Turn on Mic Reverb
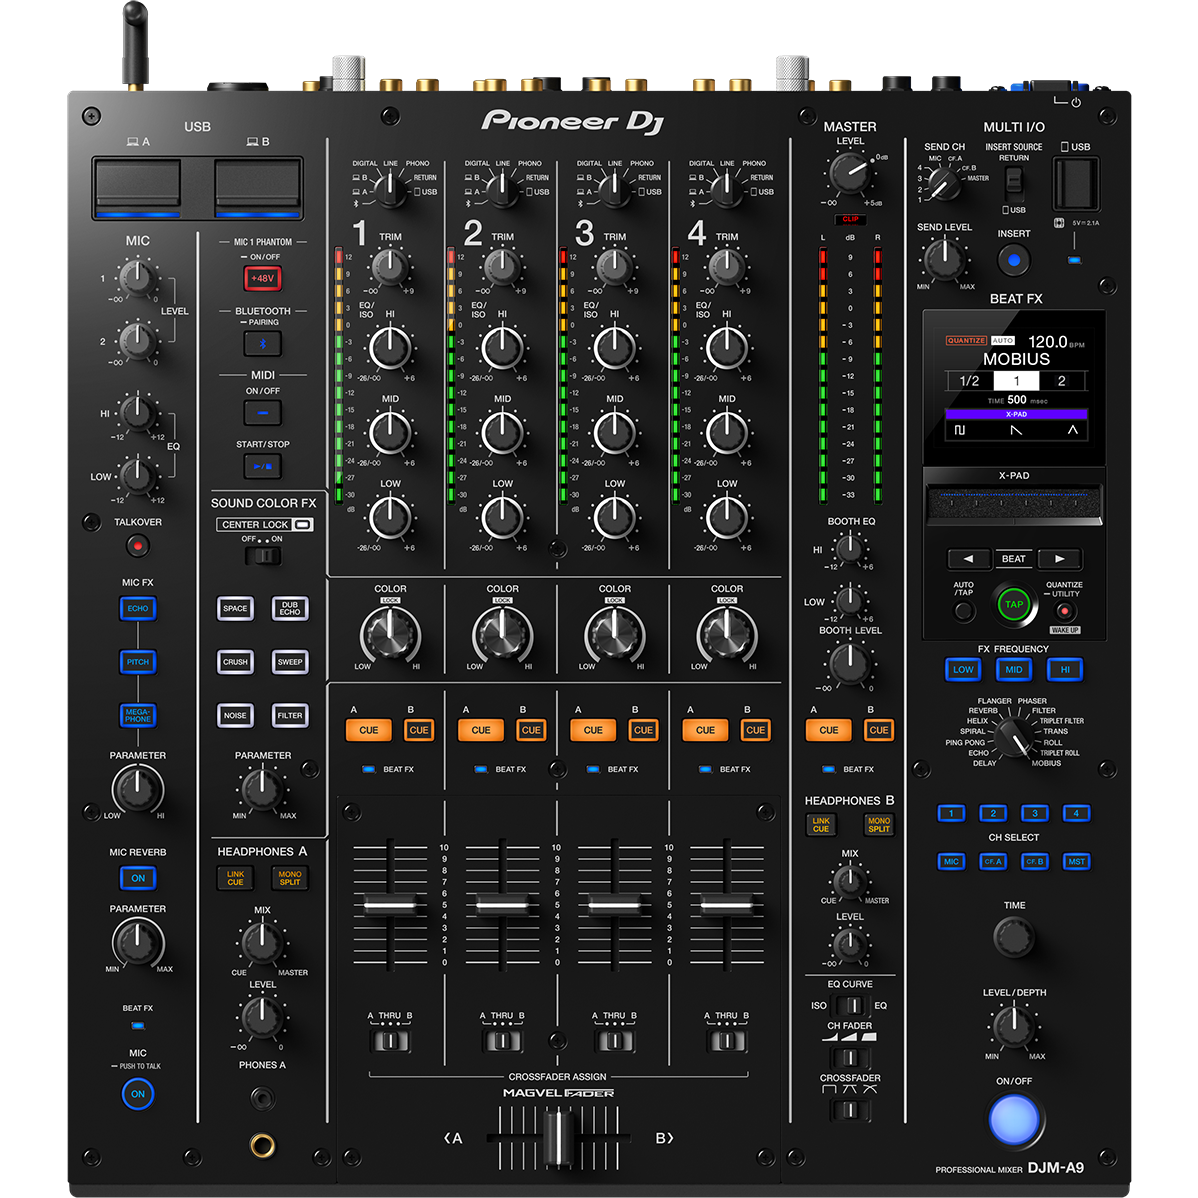 pyautogui.click(x=138, y=878)
